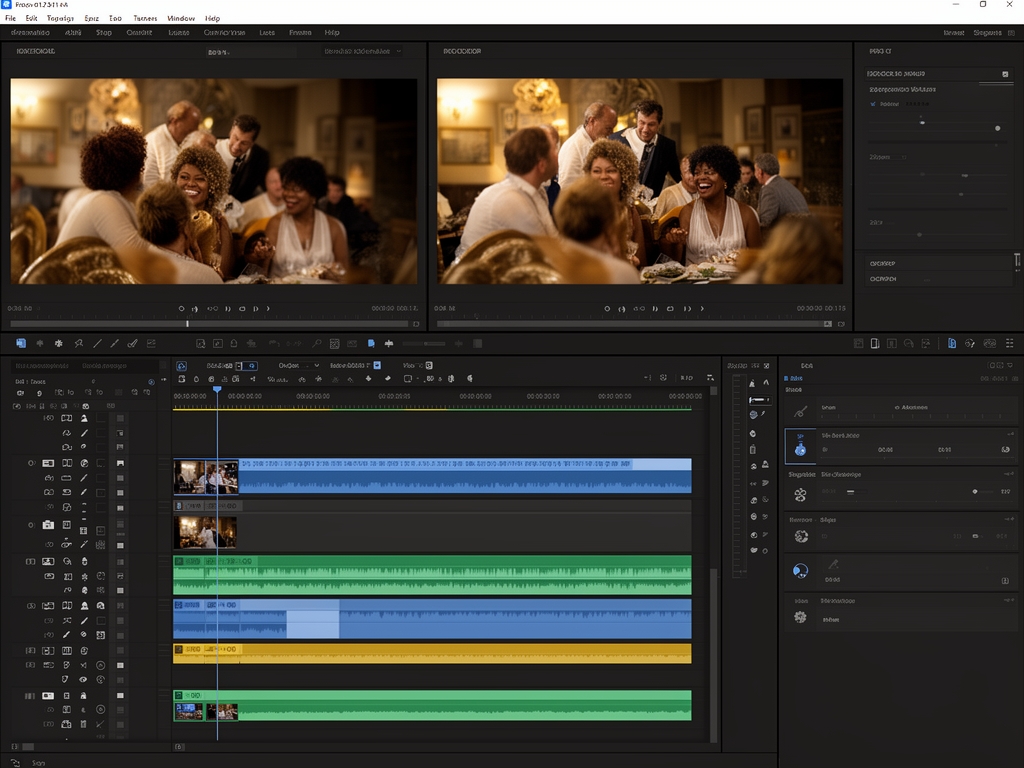Click the blue flask effect icon in the right panel

800,449
